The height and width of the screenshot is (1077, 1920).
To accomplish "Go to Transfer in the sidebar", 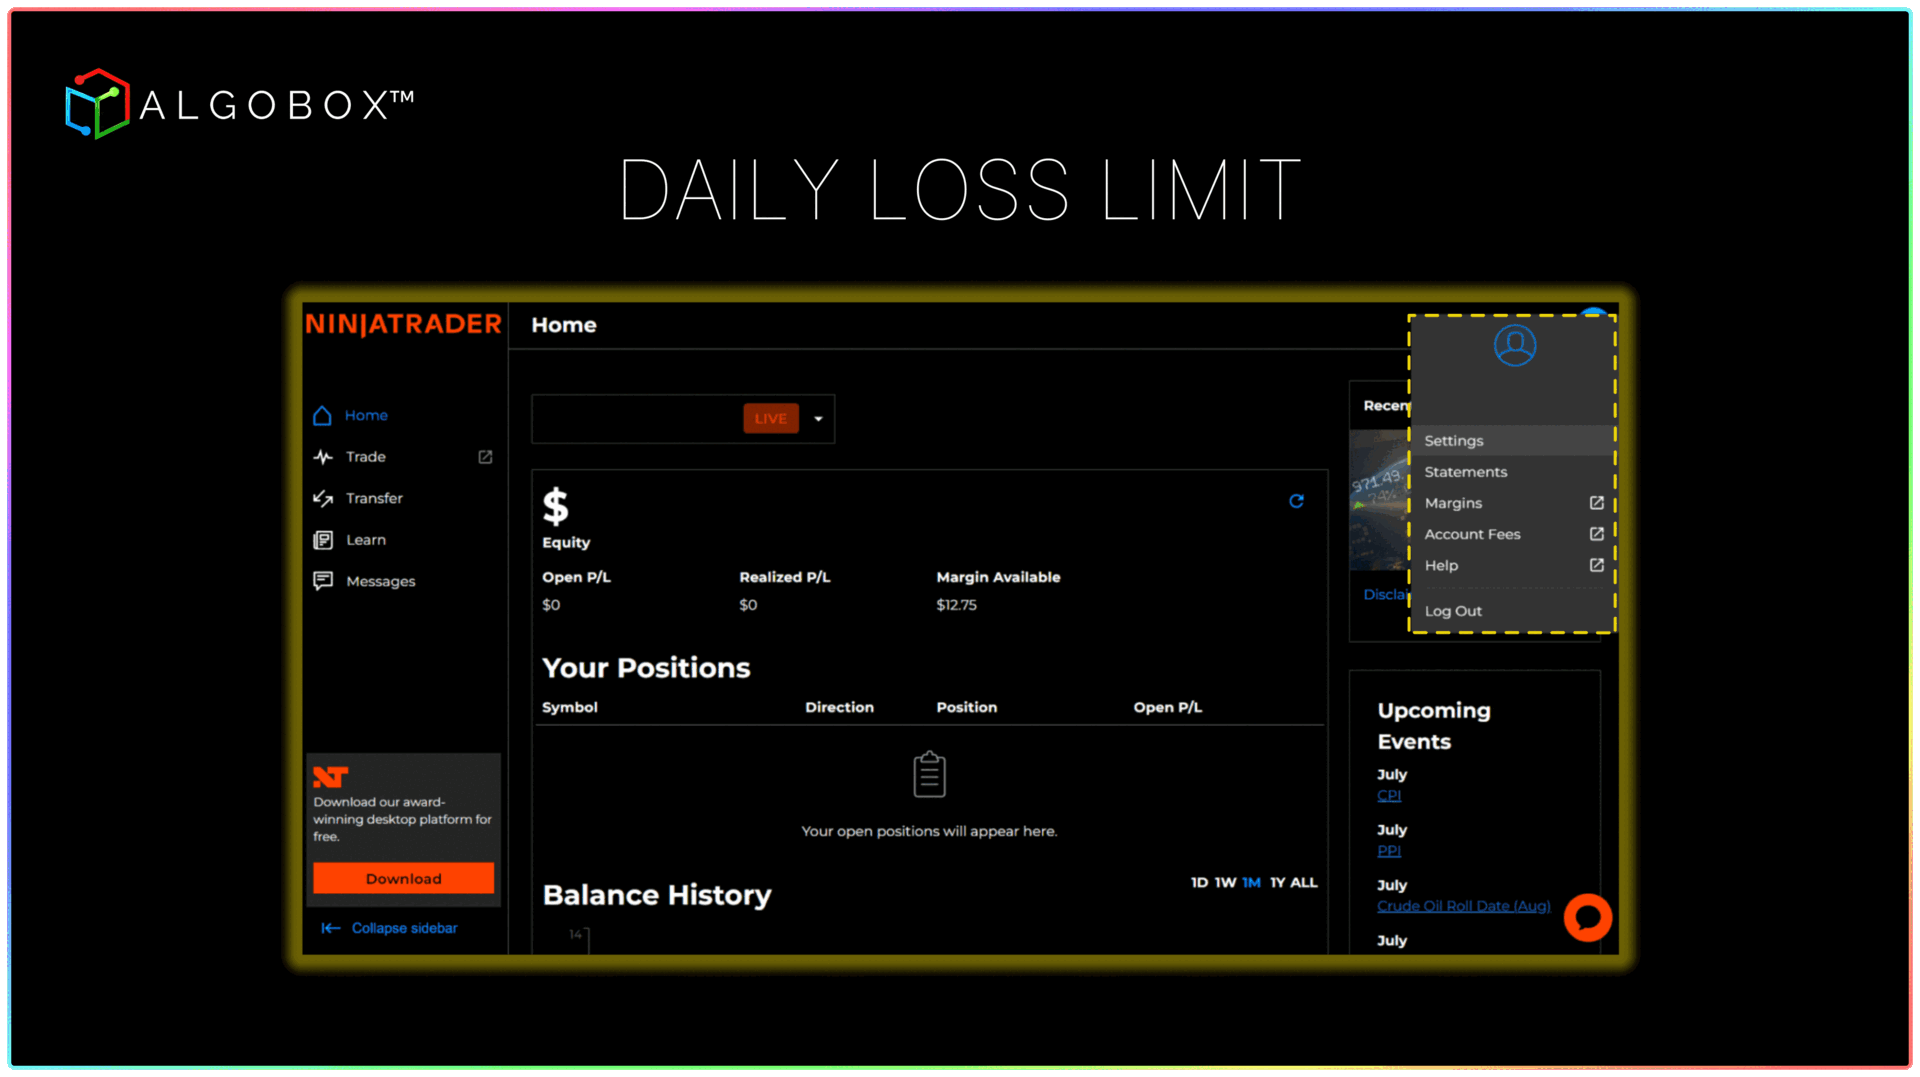I will [x=374, y=498].
